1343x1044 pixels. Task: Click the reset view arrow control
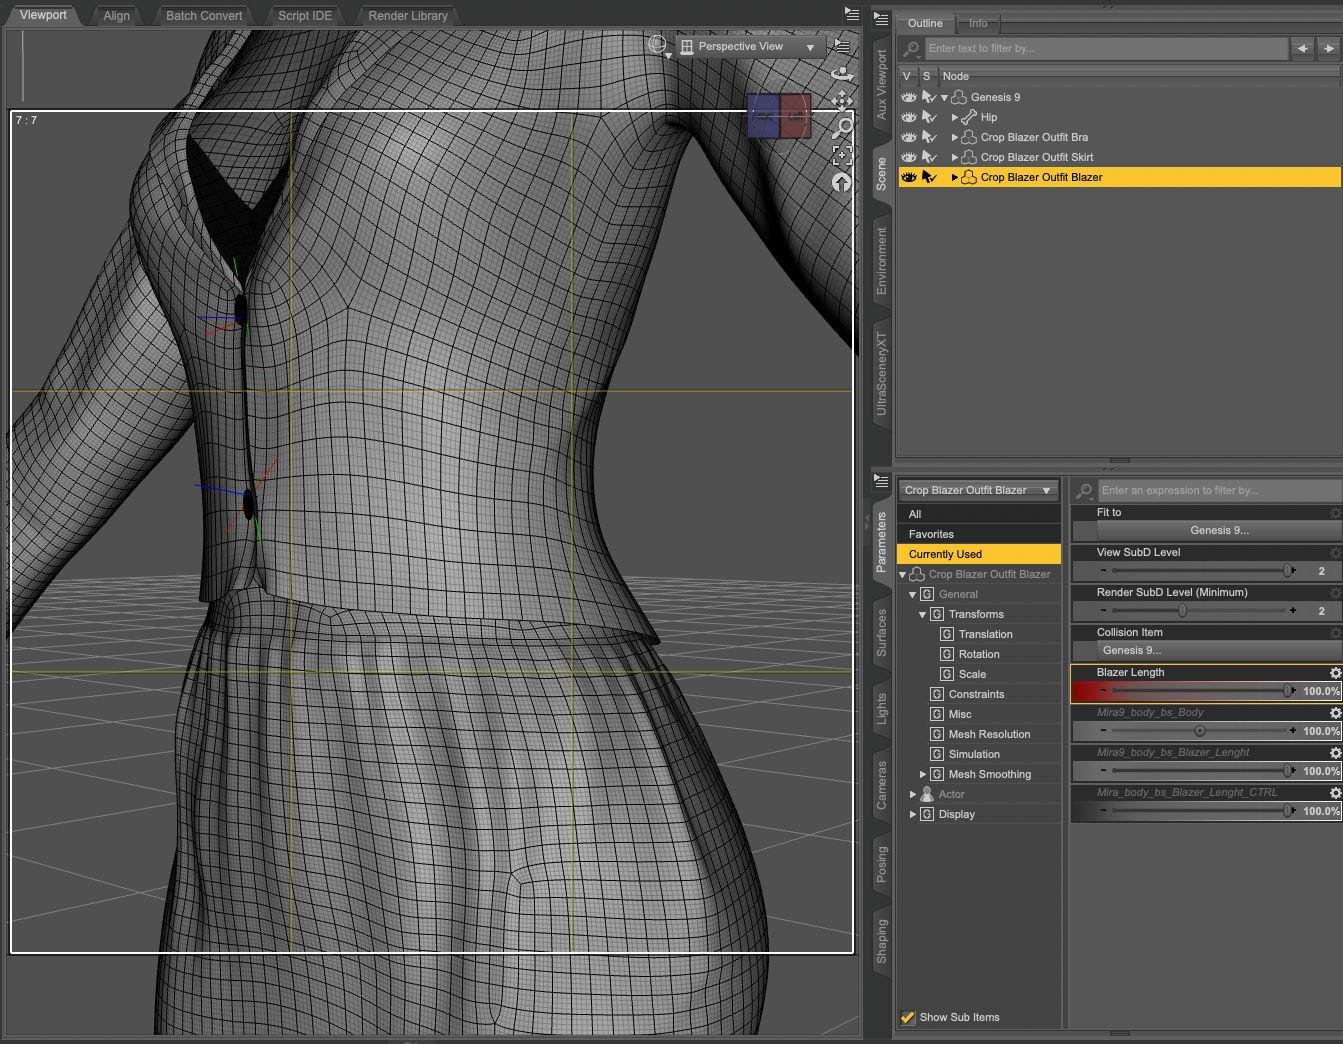[x=842, y=181]
